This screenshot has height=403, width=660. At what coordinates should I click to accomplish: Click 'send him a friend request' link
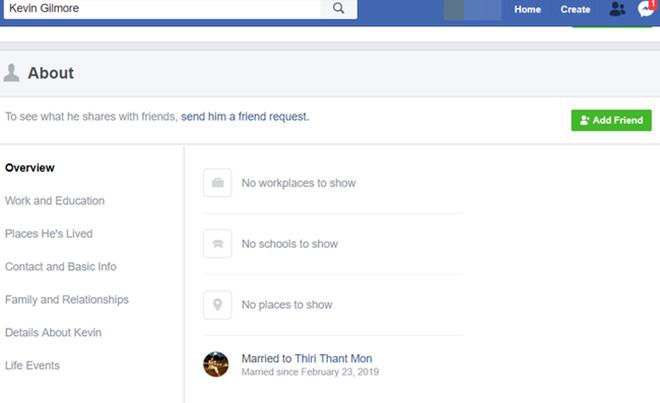pos(245,117)
